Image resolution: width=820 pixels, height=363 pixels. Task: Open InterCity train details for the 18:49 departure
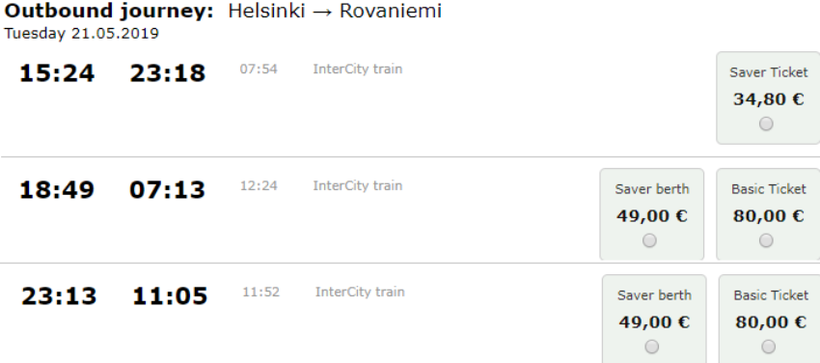point(358,186)
